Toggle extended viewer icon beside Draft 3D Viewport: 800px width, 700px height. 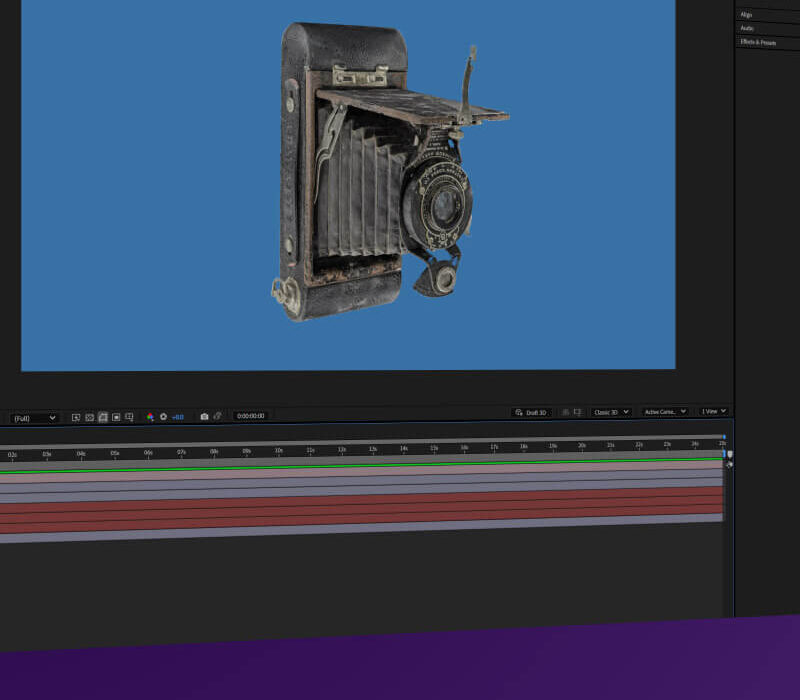click(578, 412)
